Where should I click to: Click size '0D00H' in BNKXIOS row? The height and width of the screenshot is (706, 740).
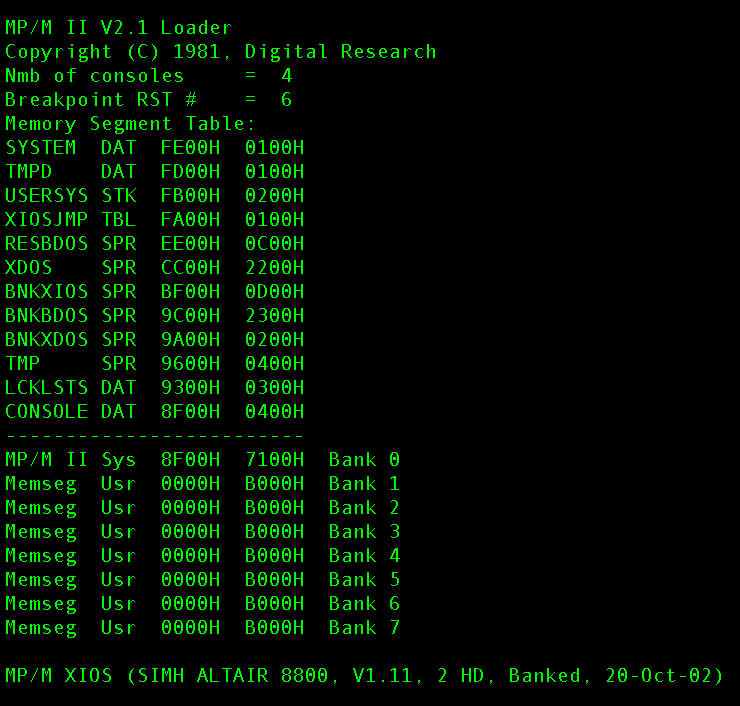tap(275, 292)
